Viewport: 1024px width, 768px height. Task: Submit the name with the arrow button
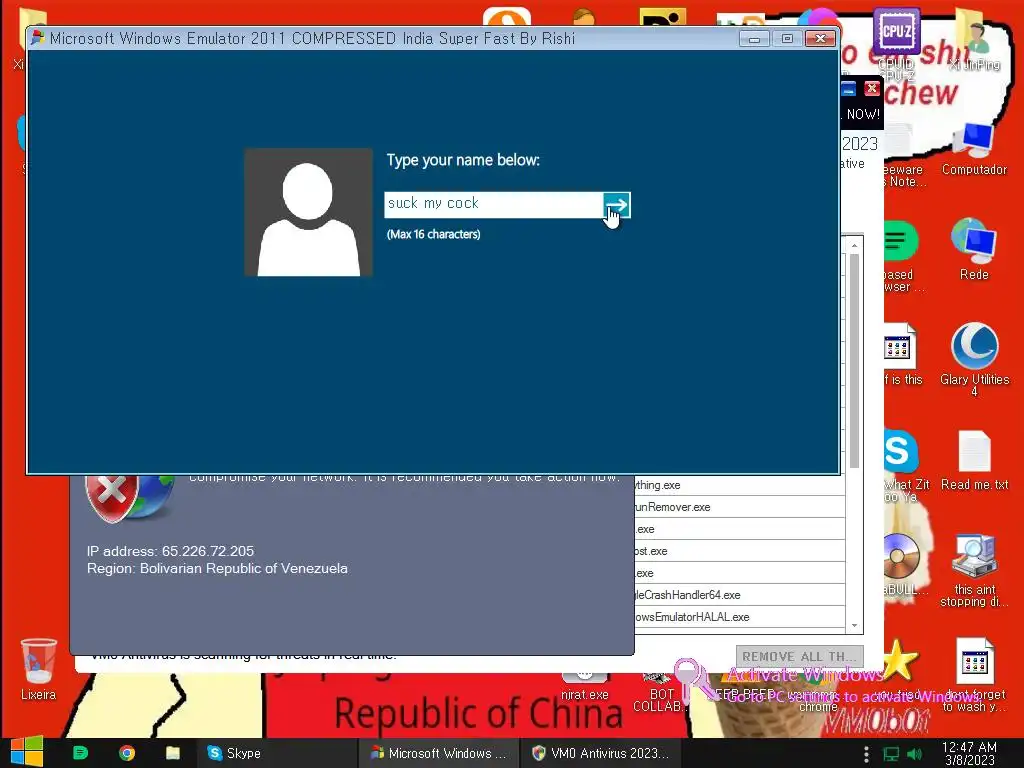point(616,205)
